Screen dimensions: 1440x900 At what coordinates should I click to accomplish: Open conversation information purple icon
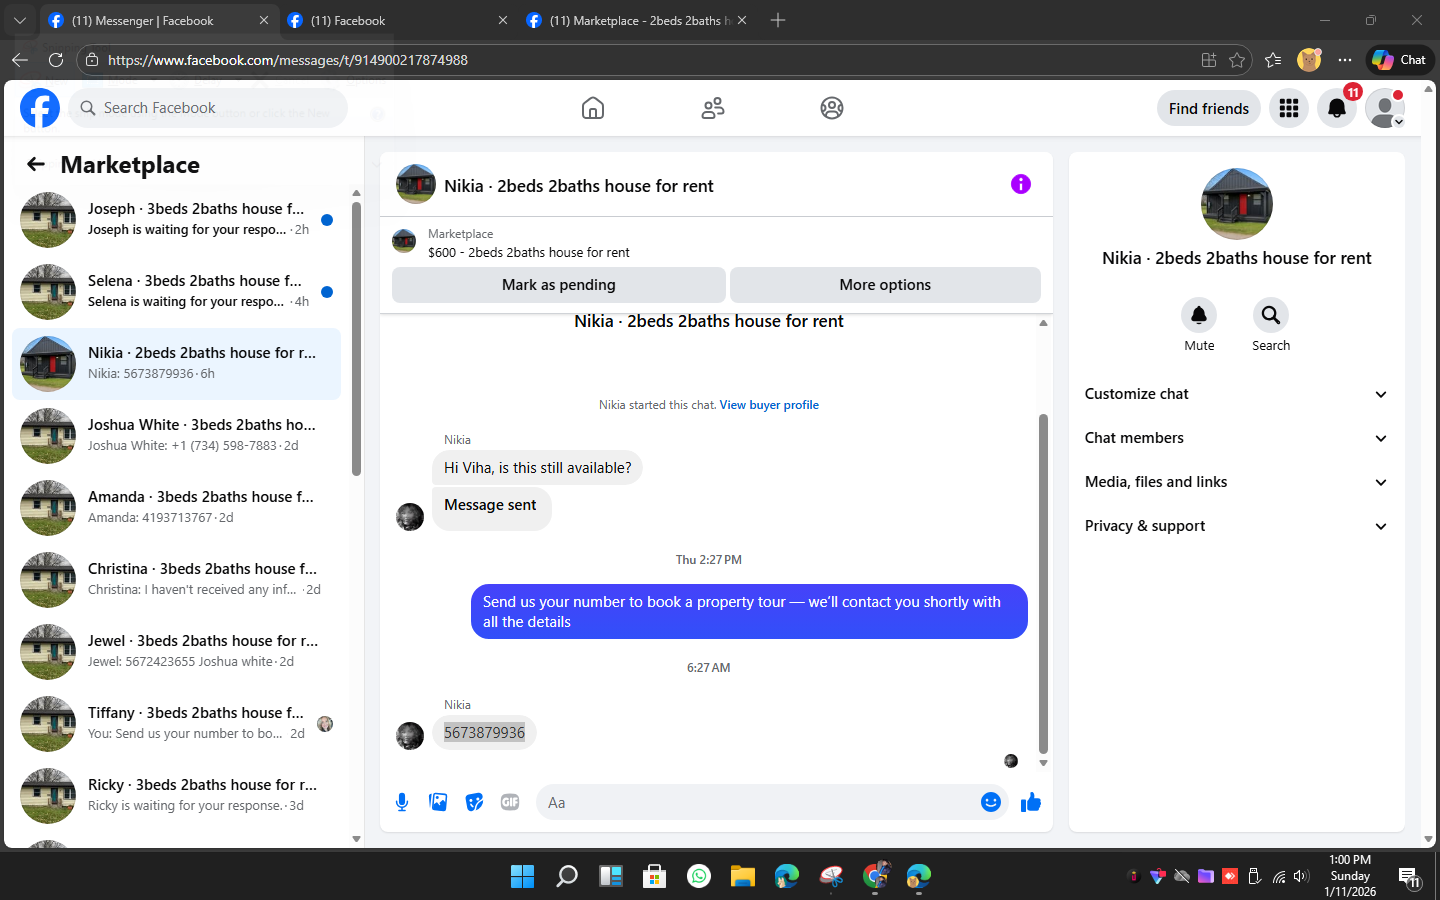coord(1020,184)
